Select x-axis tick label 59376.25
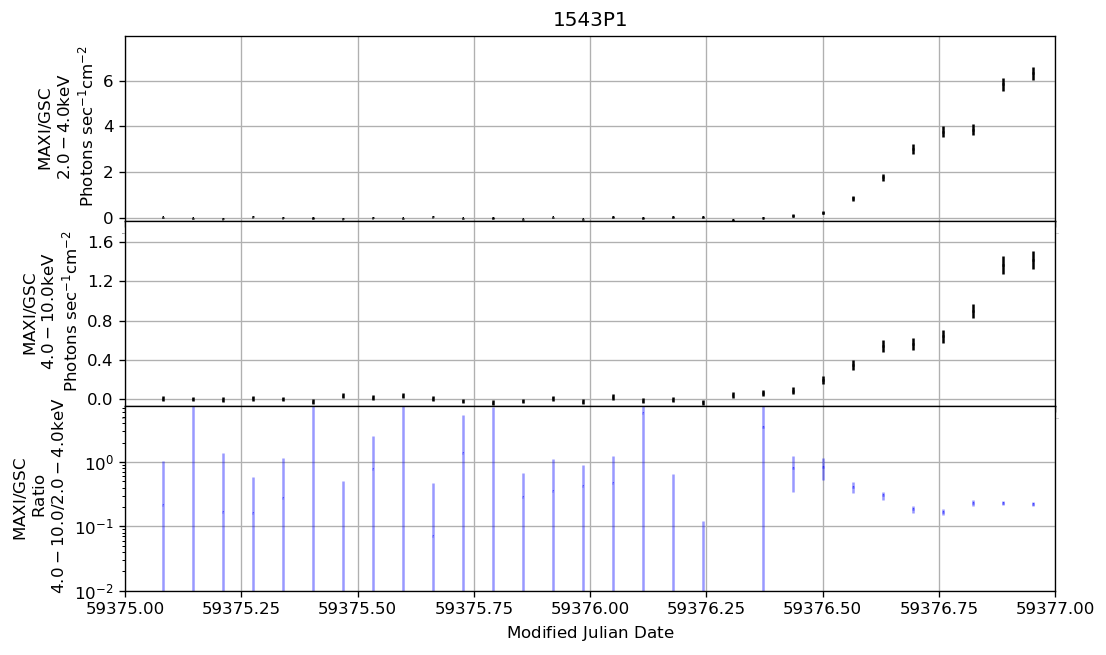The width and height of the screenshot is (1106, 655). tap(707, 608)
